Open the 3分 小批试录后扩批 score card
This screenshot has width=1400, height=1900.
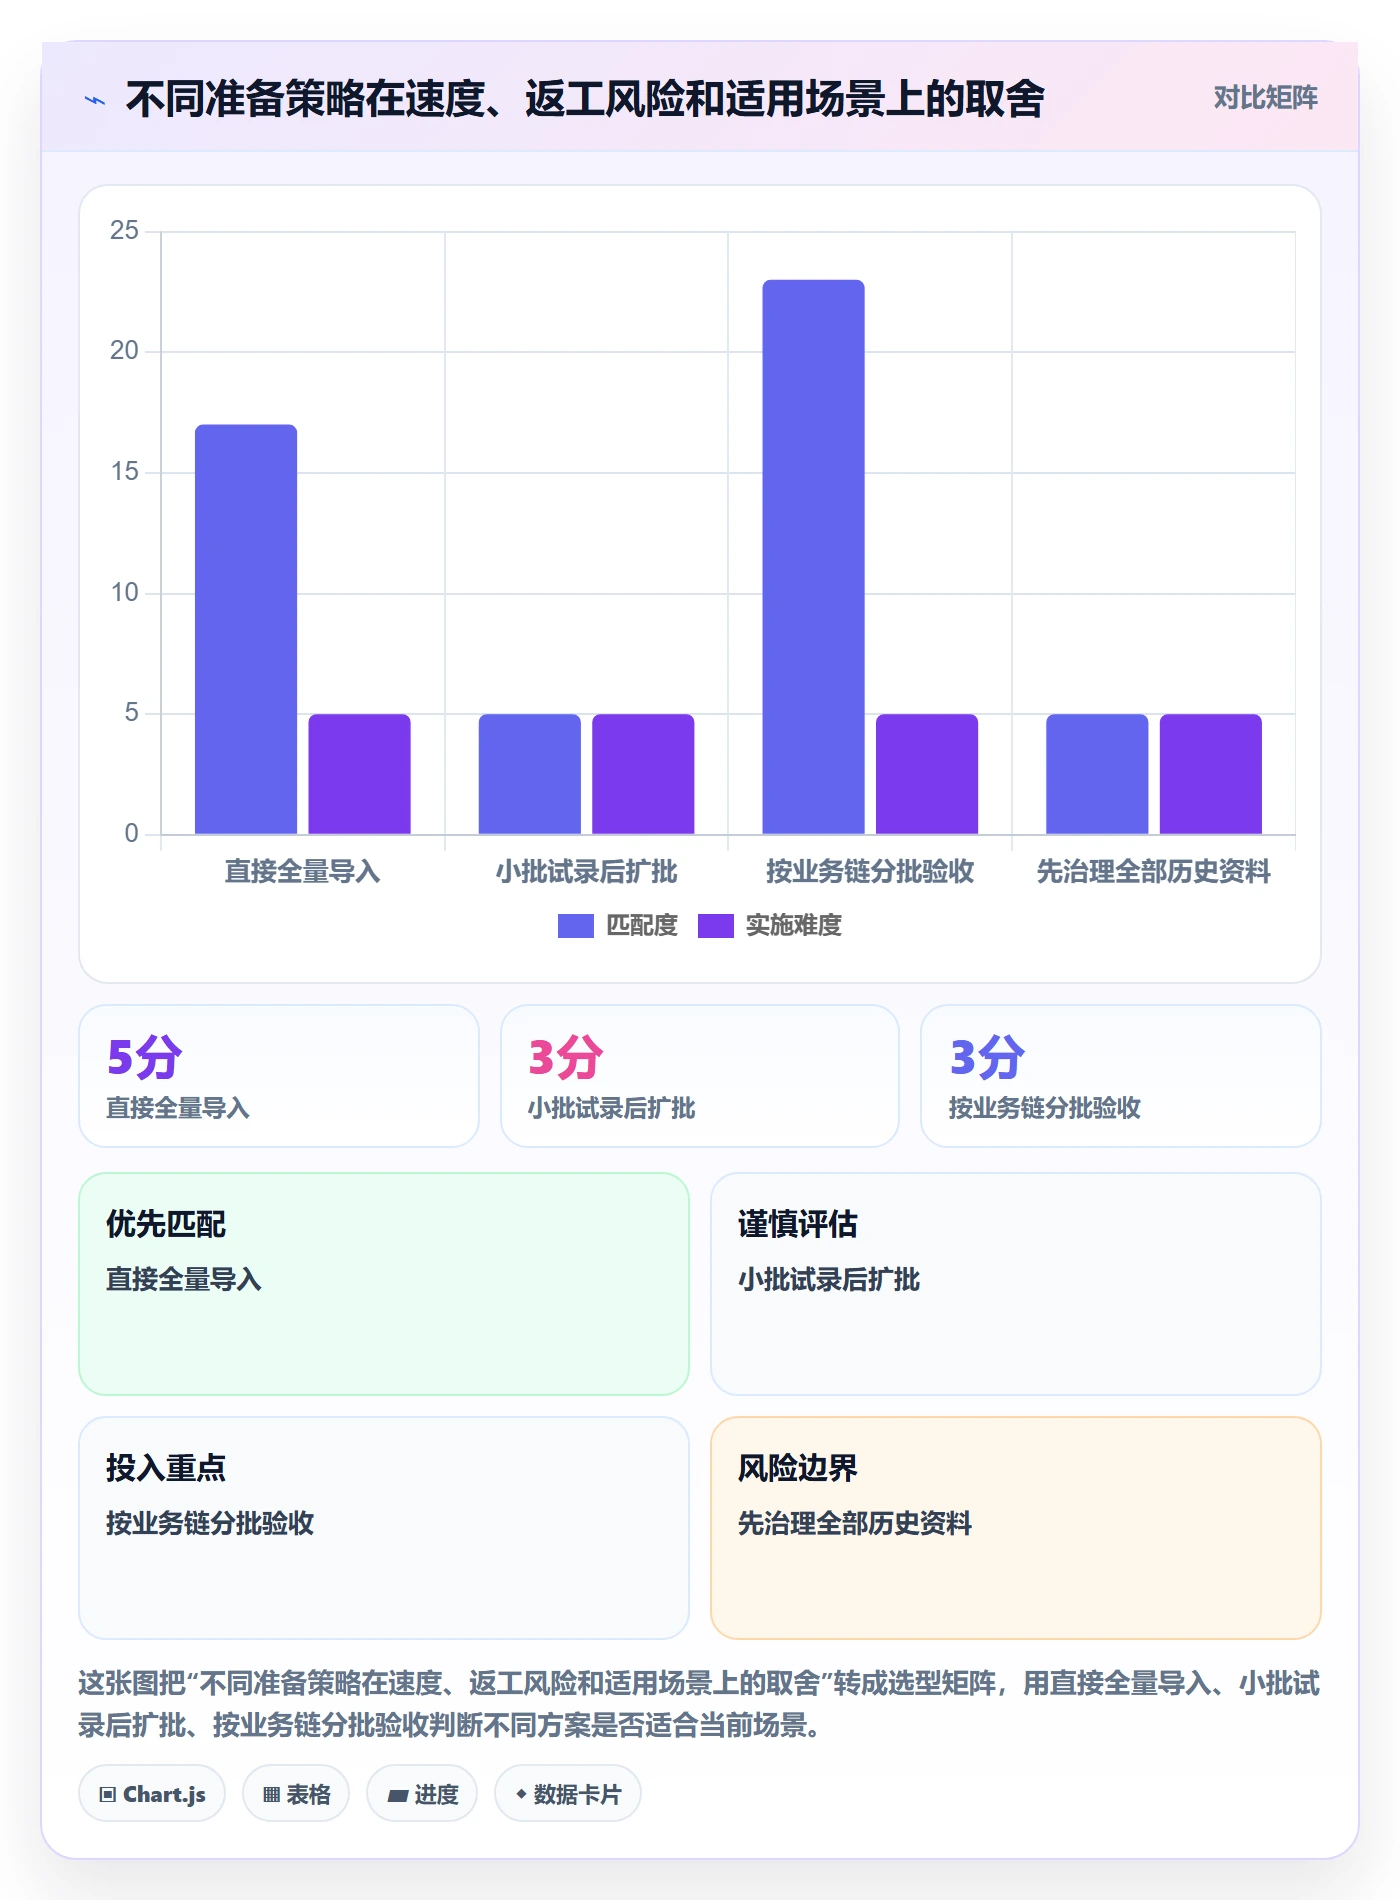tap(700, 1076)
